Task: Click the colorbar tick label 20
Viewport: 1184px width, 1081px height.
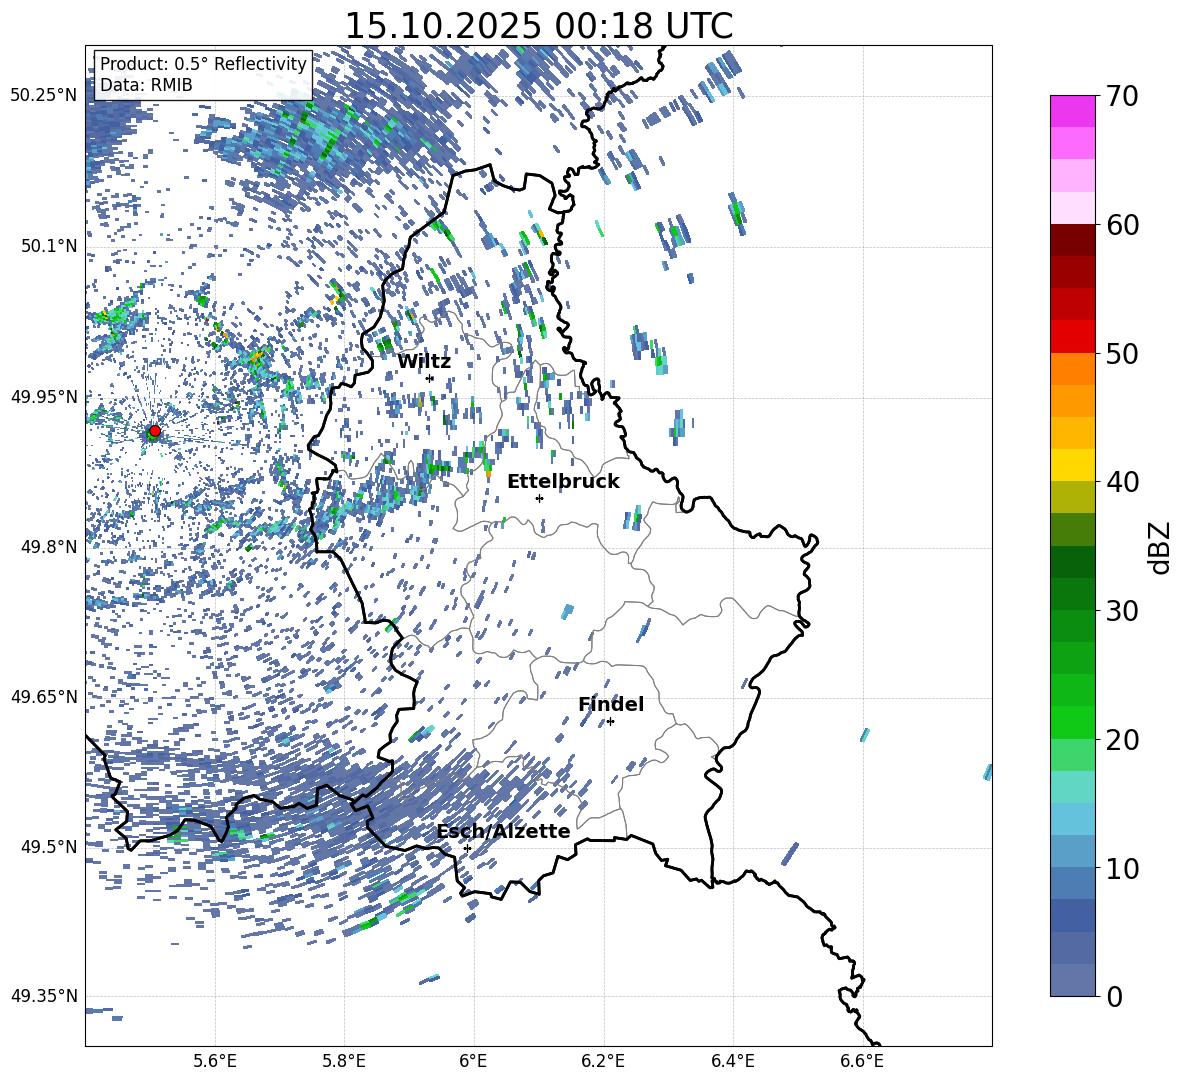Action: point(1122,740)
